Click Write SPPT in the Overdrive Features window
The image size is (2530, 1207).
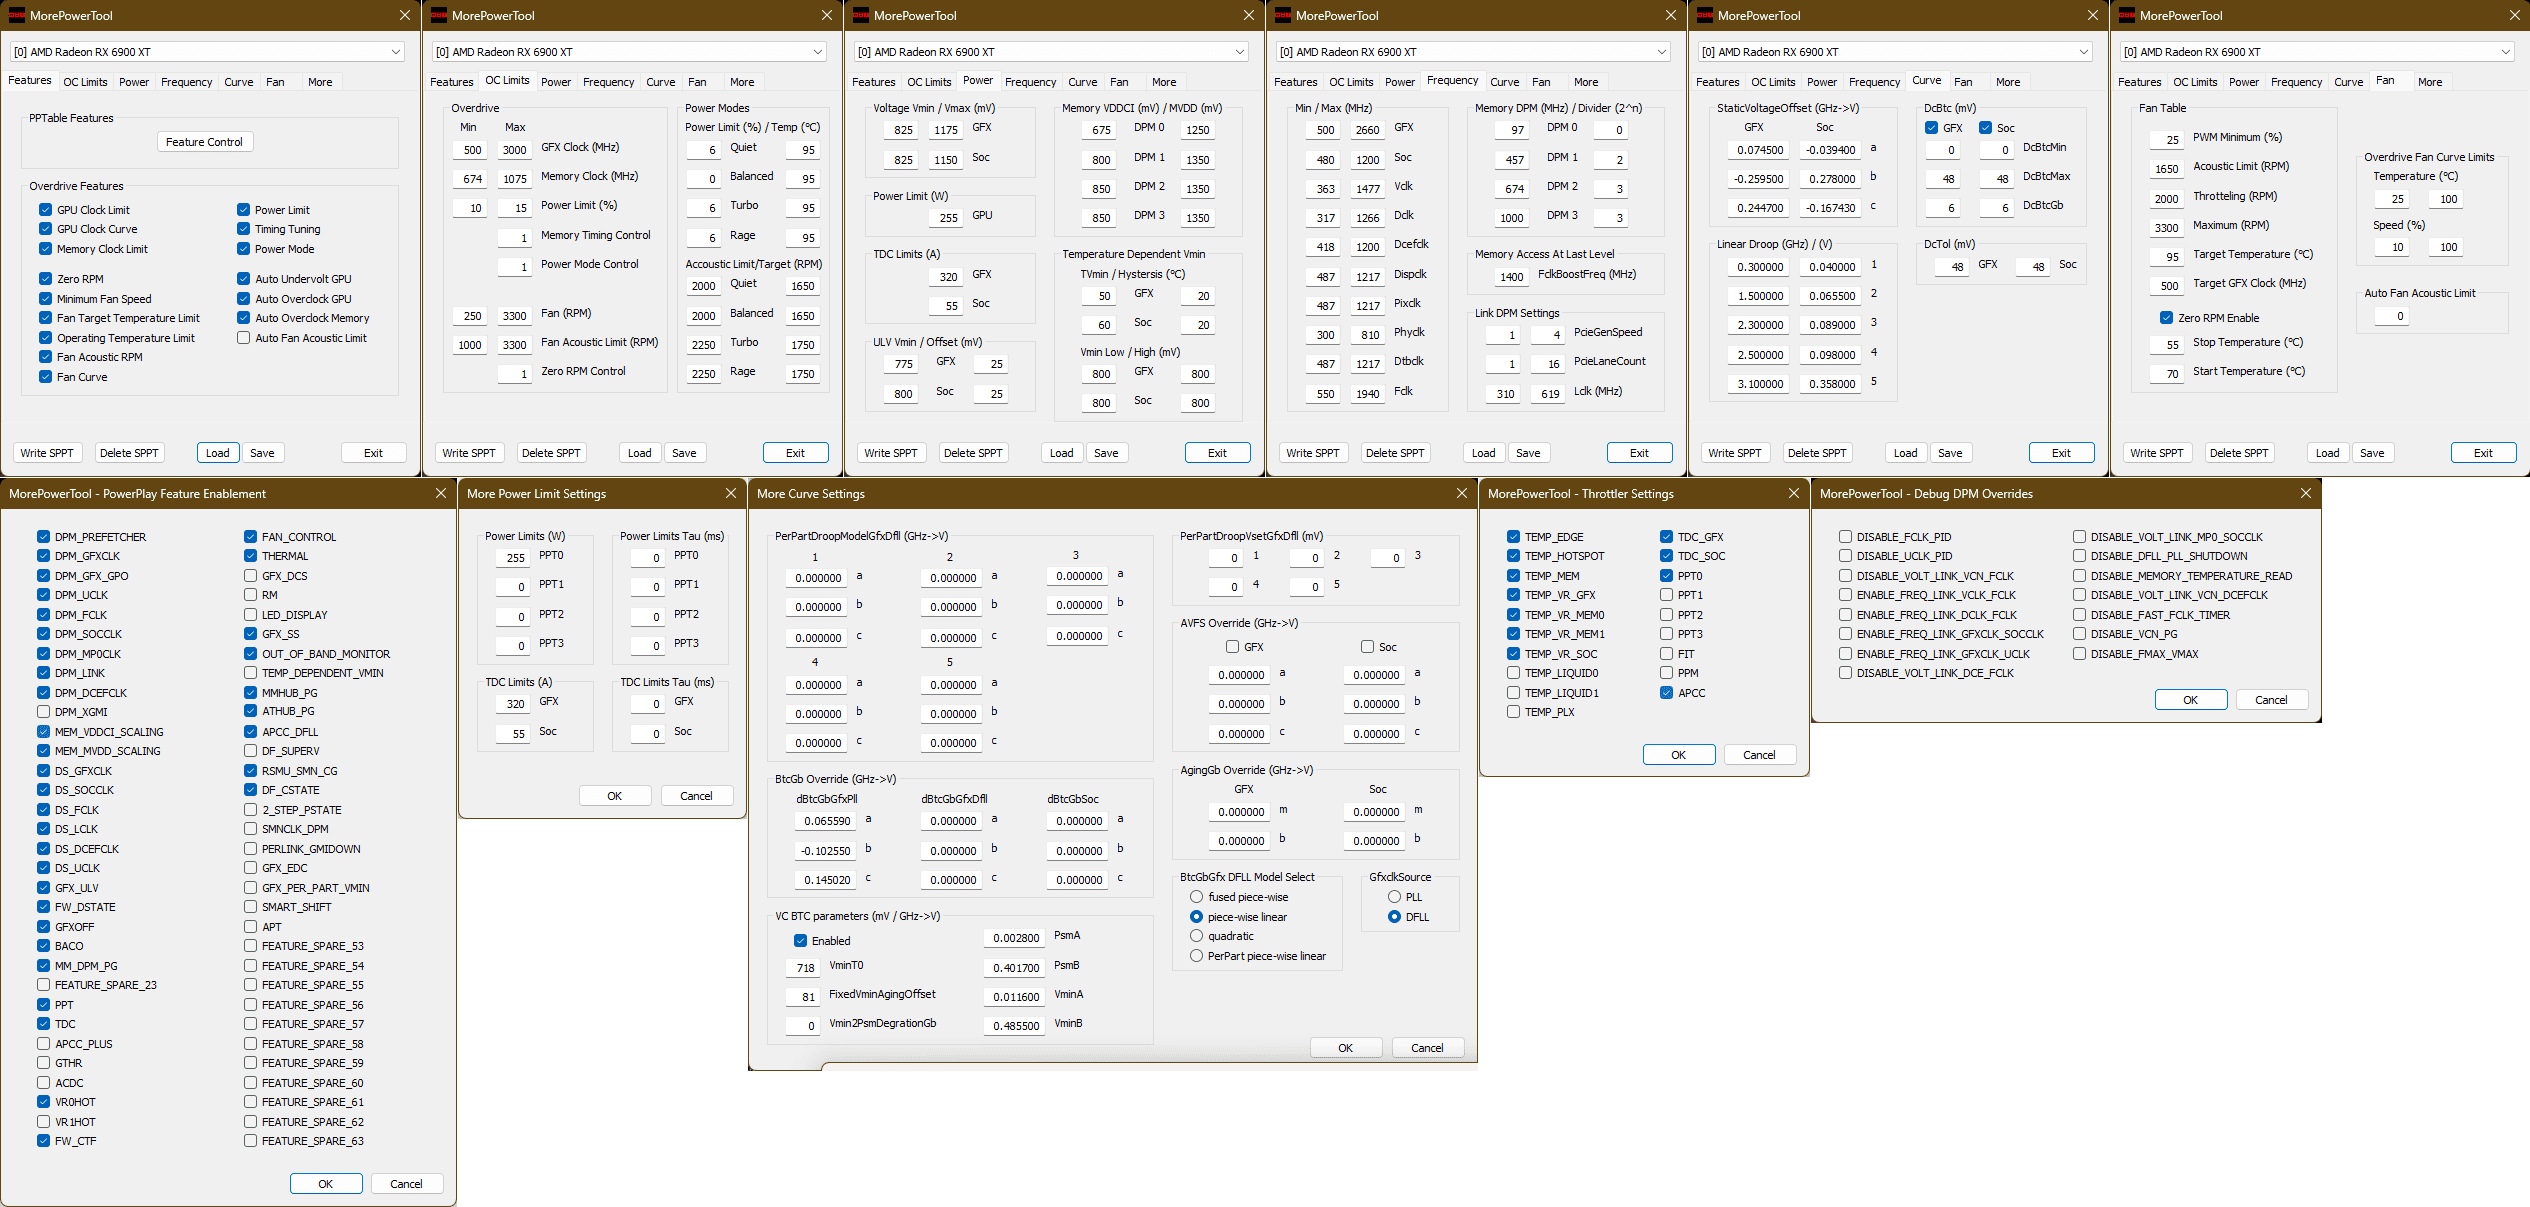[47, 453]
